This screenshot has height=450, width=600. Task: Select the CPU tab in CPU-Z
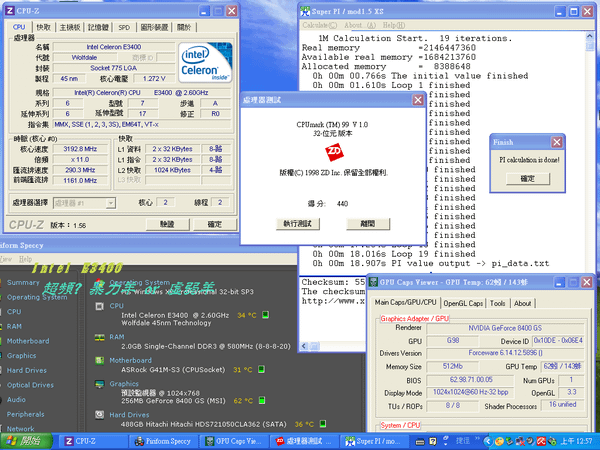point(19,27)
